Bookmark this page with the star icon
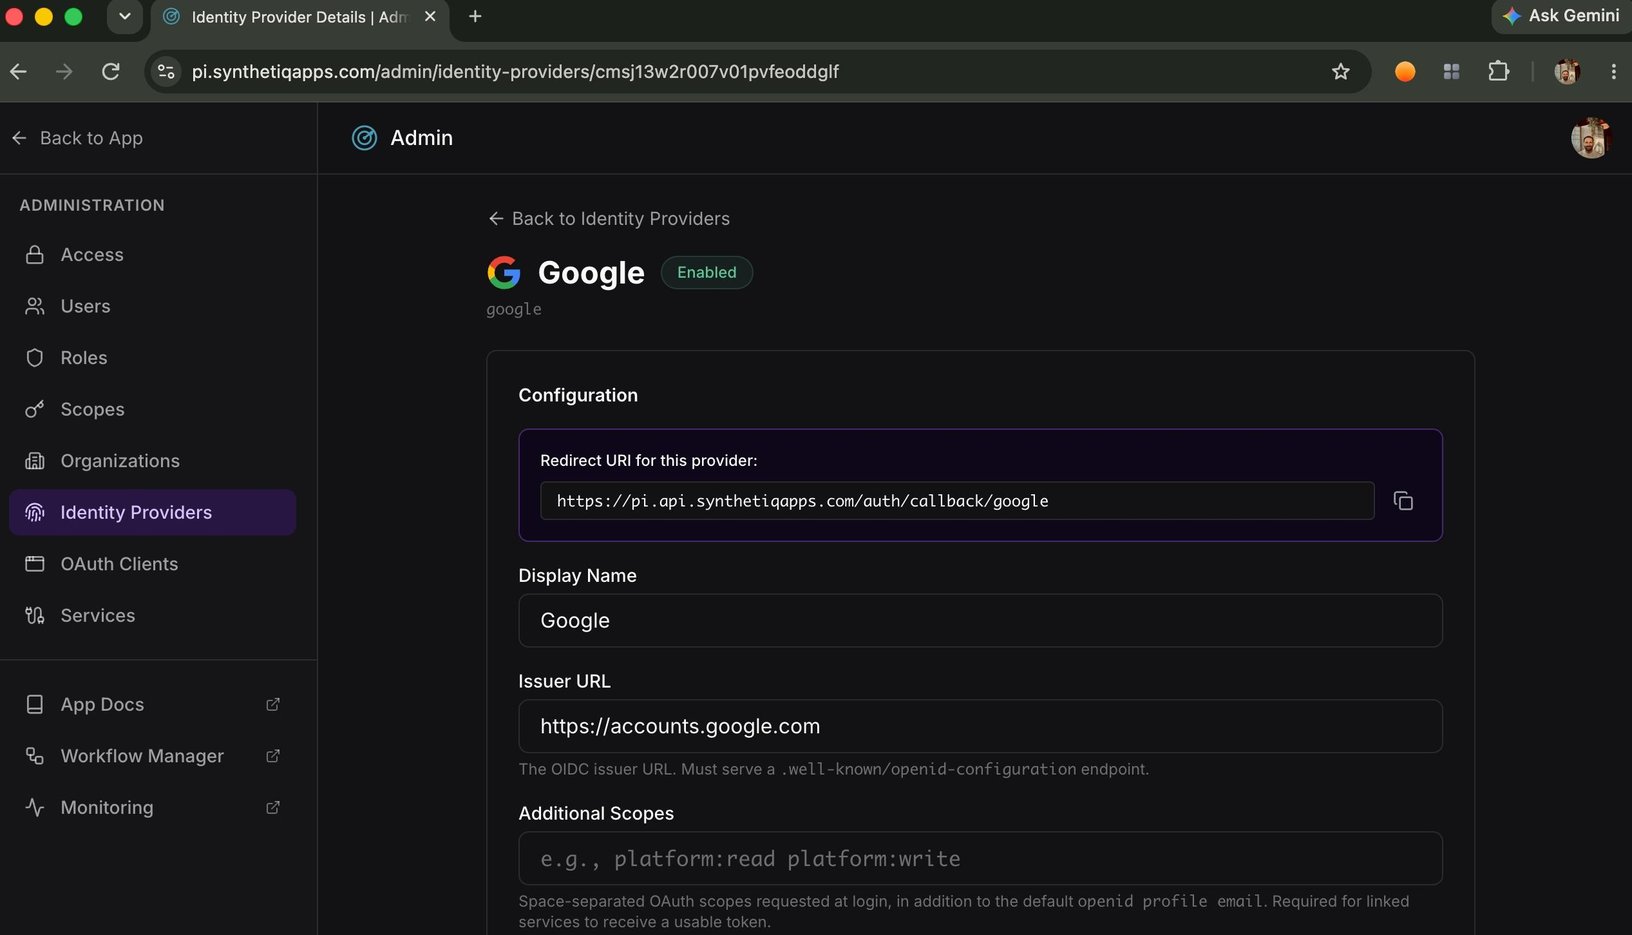 [x=1341, y=71]
